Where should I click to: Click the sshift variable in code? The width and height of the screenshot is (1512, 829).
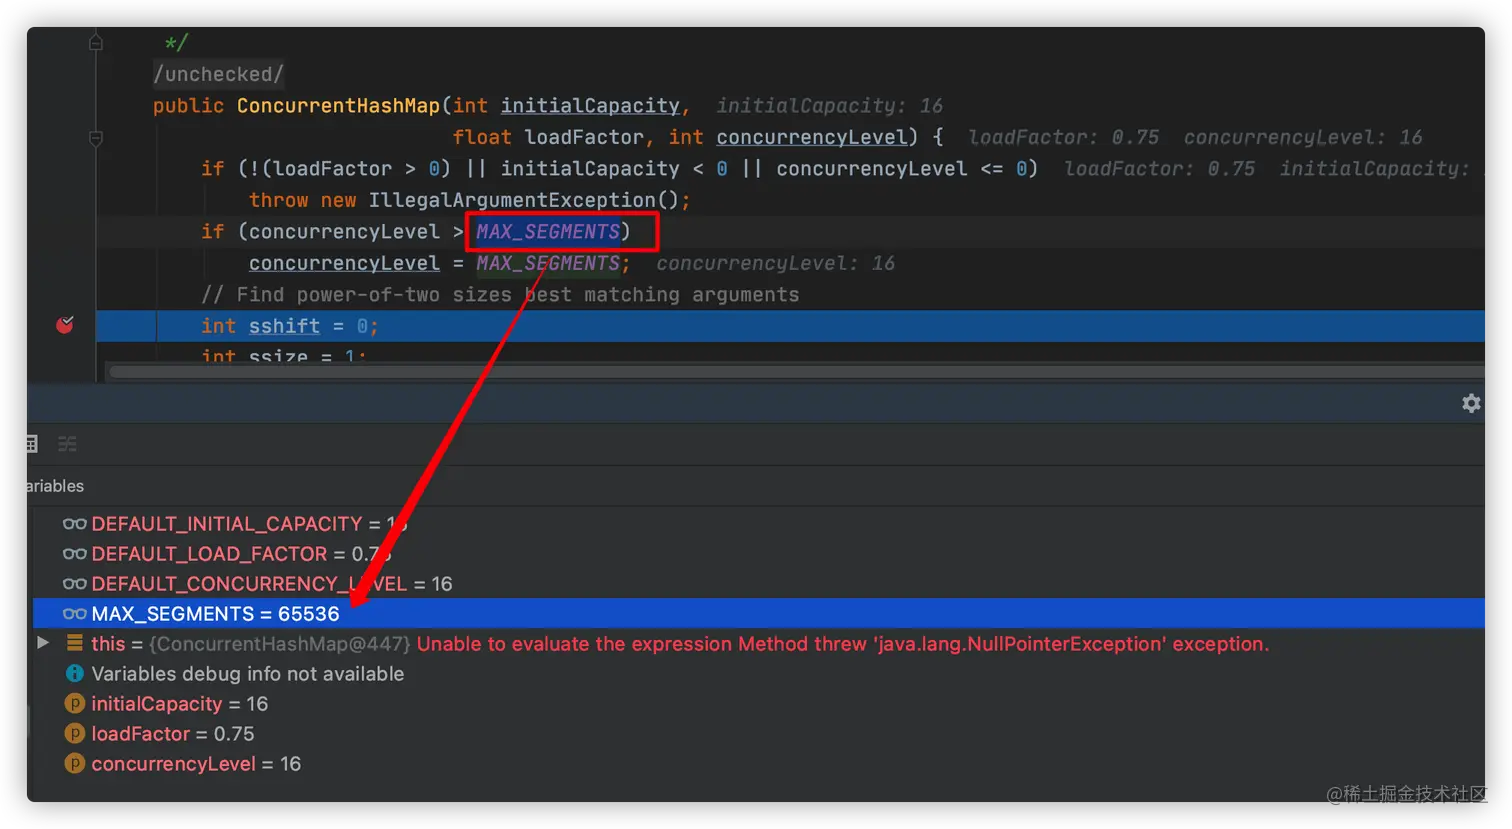point(285,326)
